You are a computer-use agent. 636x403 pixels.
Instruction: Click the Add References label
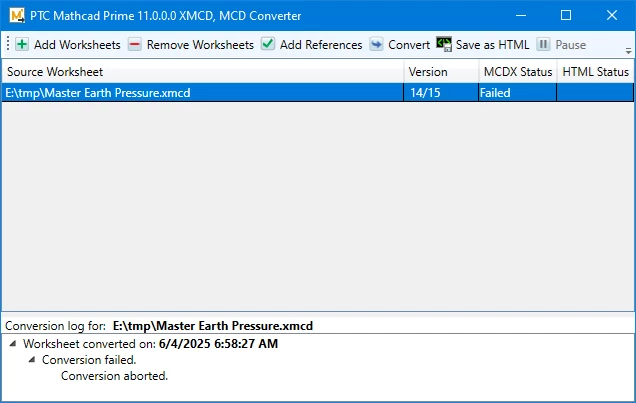click(321, 45)
